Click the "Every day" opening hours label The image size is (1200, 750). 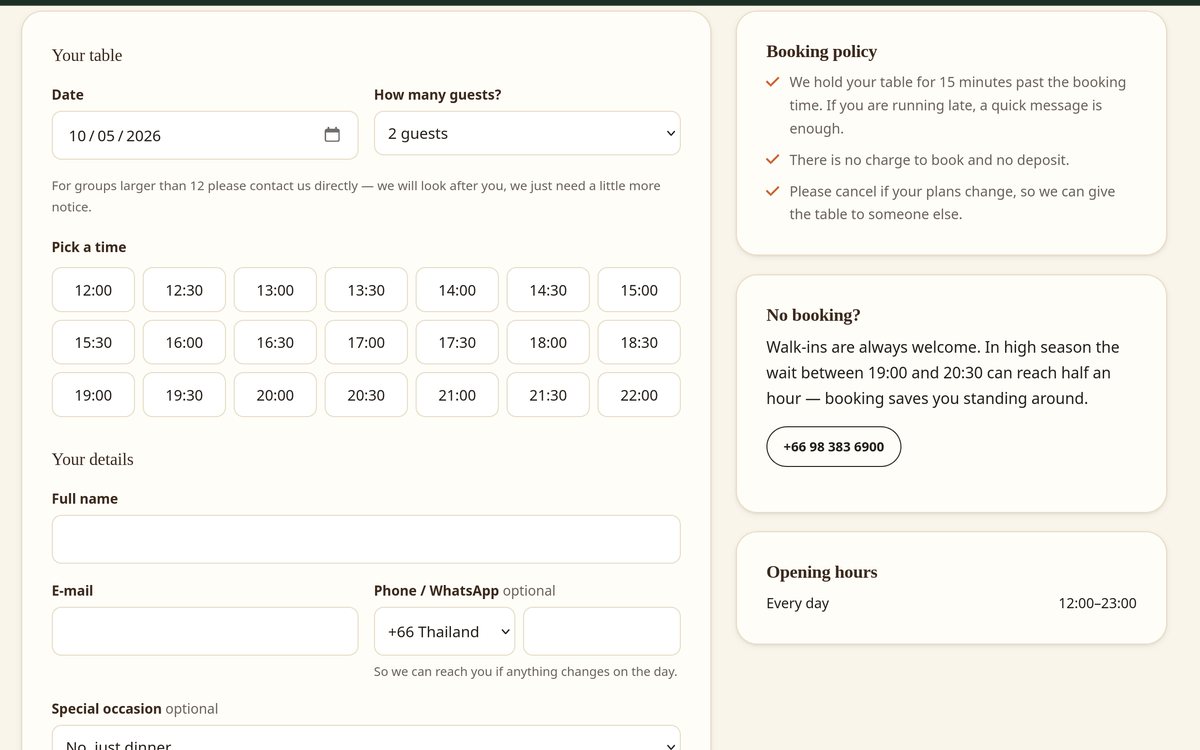point(798,603)
